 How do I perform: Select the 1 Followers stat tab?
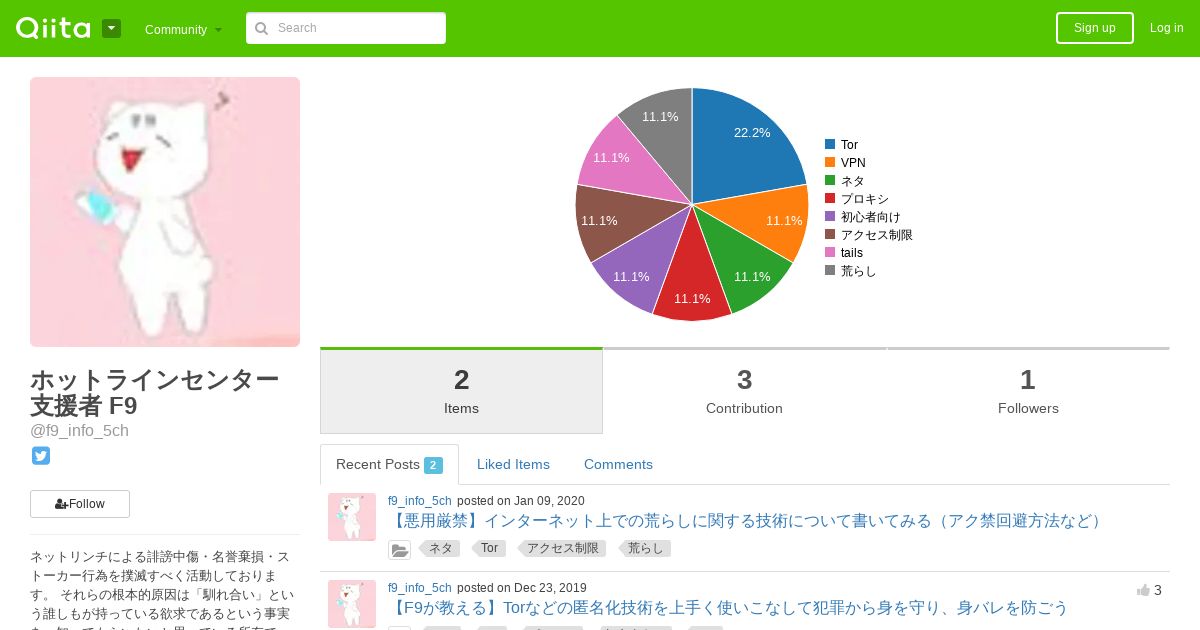1028,391
